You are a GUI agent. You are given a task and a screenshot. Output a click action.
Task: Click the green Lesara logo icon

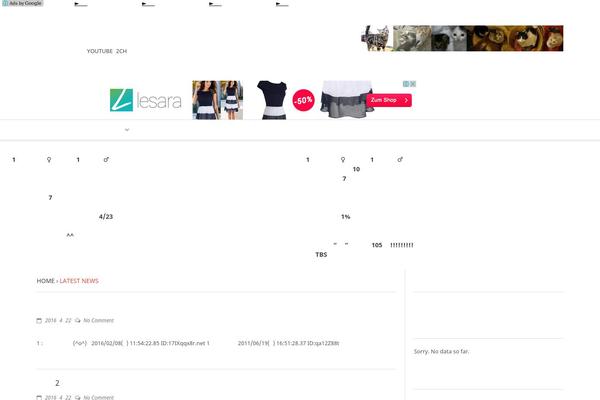121,100
